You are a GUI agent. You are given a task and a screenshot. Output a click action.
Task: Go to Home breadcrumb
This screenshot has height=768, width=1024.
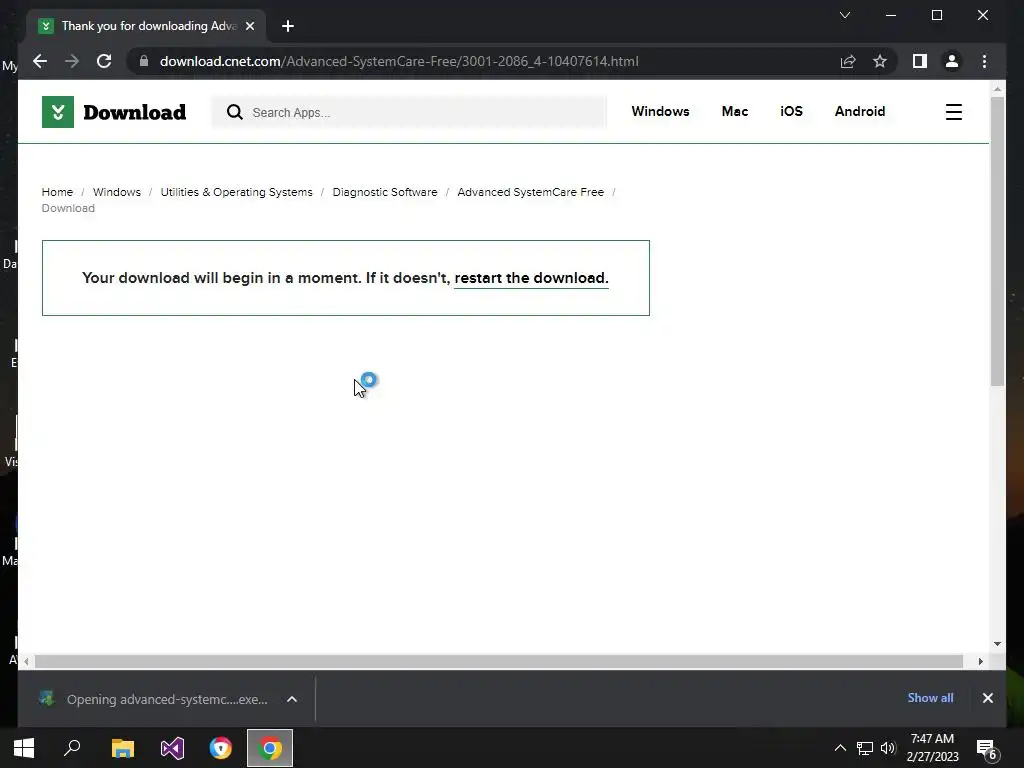coord(57,192)
